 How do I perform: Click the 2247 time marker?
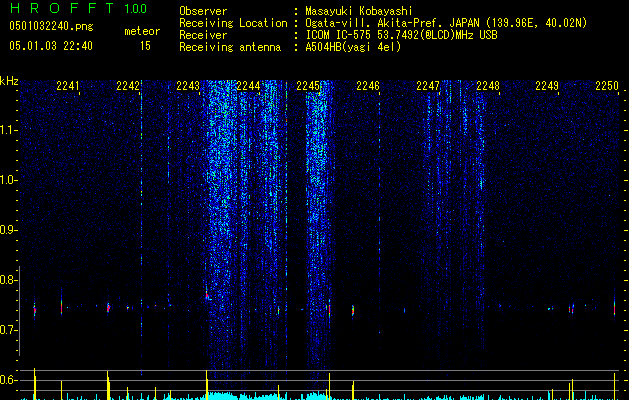[428, 86]
